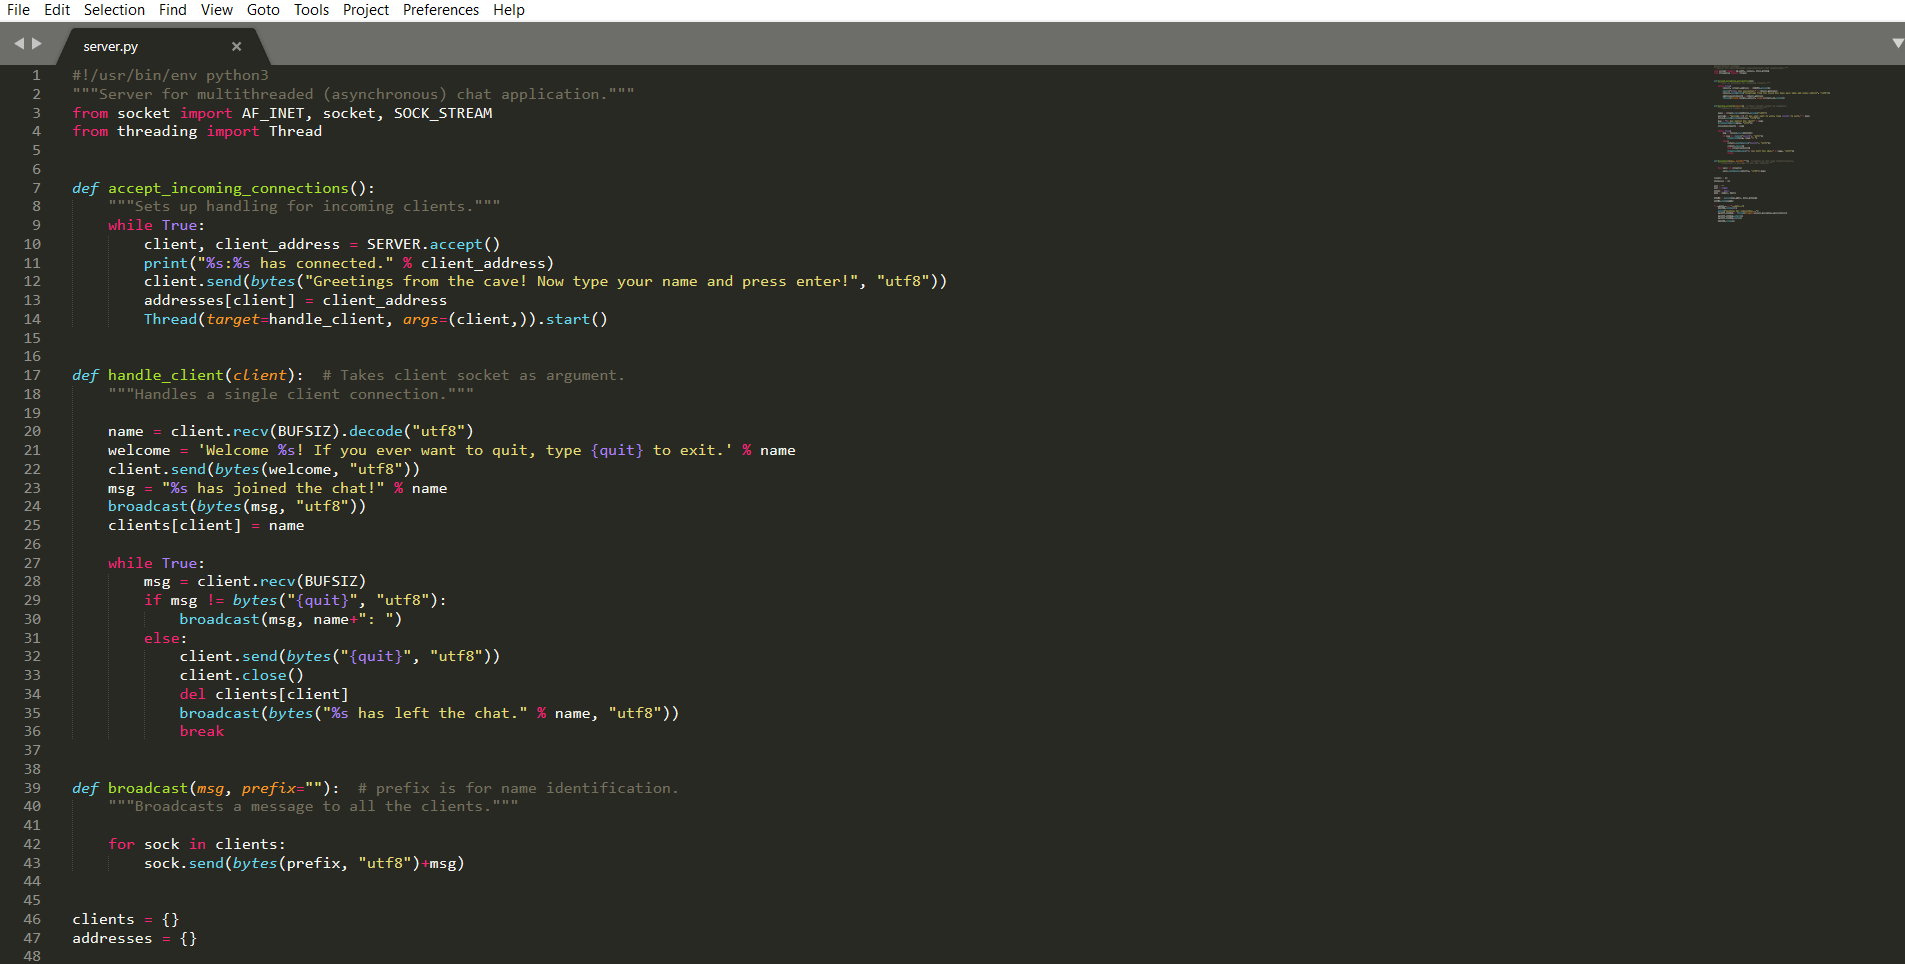Image resolution: width=1905 pixels, height=964 pixels.
Task: Open the Goto menu
Action: [x=263, y=9]
